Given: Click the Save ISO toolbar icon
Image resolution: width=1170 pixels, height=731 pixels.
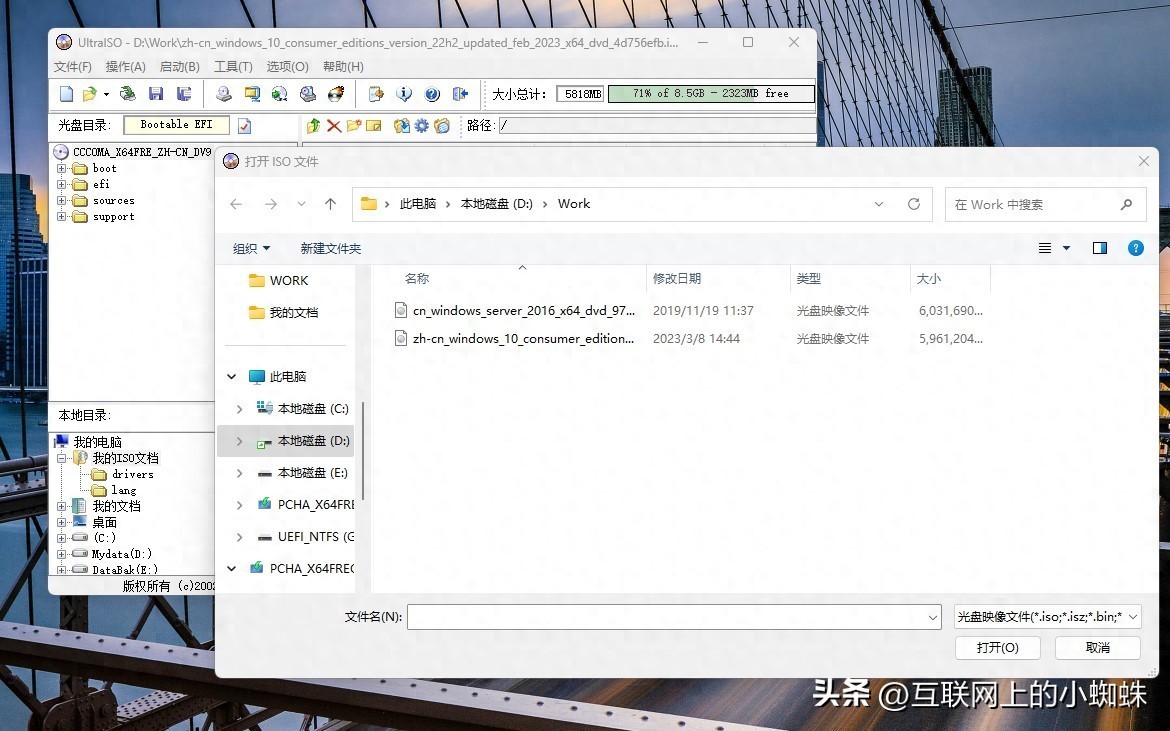Looking at the screenshot, I should click(157, 93).
